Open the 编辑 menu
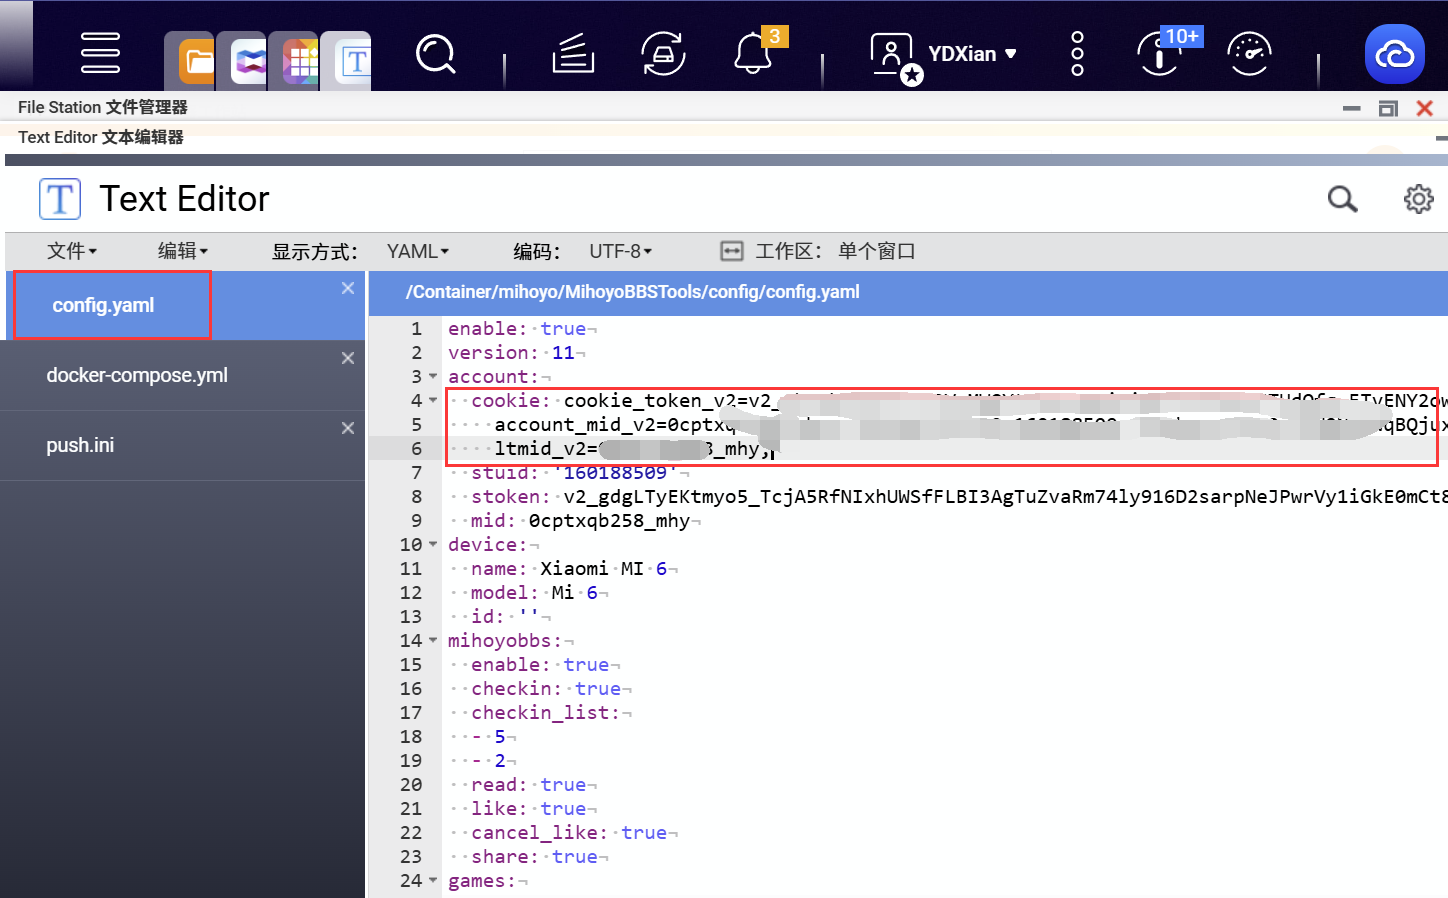 (x=183, y=251)
